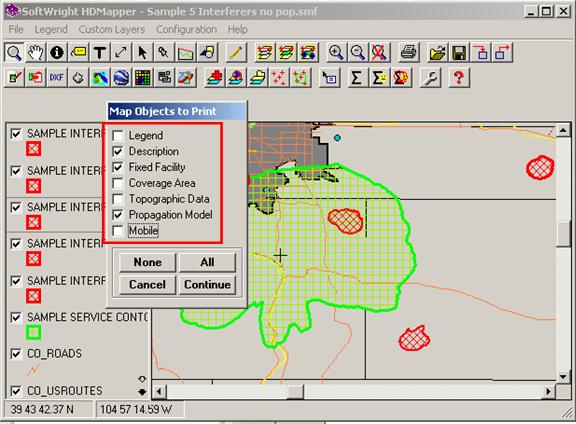Uncheck the Fixed Facility option
Viewport: 576px width, 424px height.
pyautogui.click(x=118, y=167)
